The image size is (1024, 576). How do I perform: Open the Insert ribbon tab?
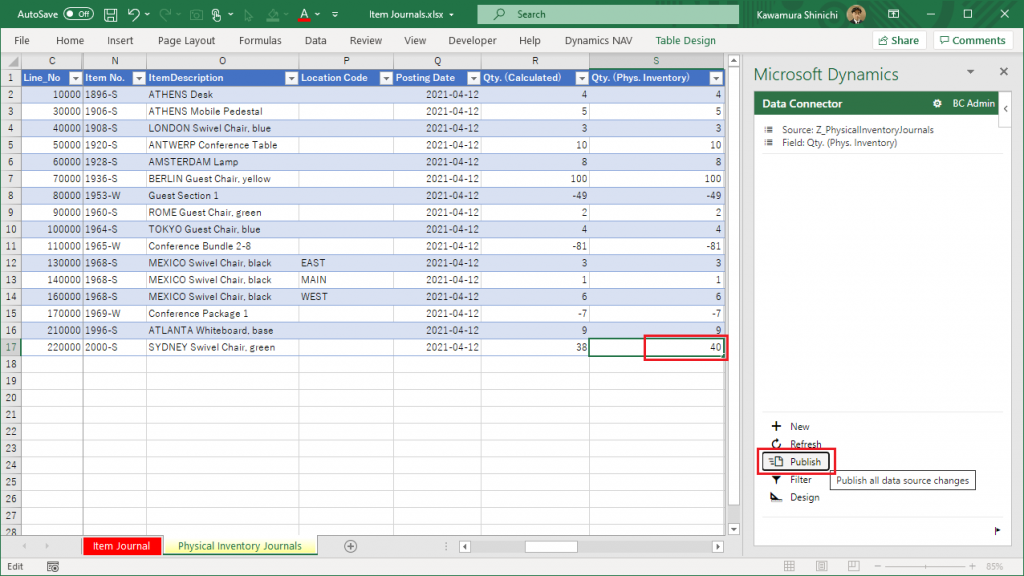(x=120, y=40)
